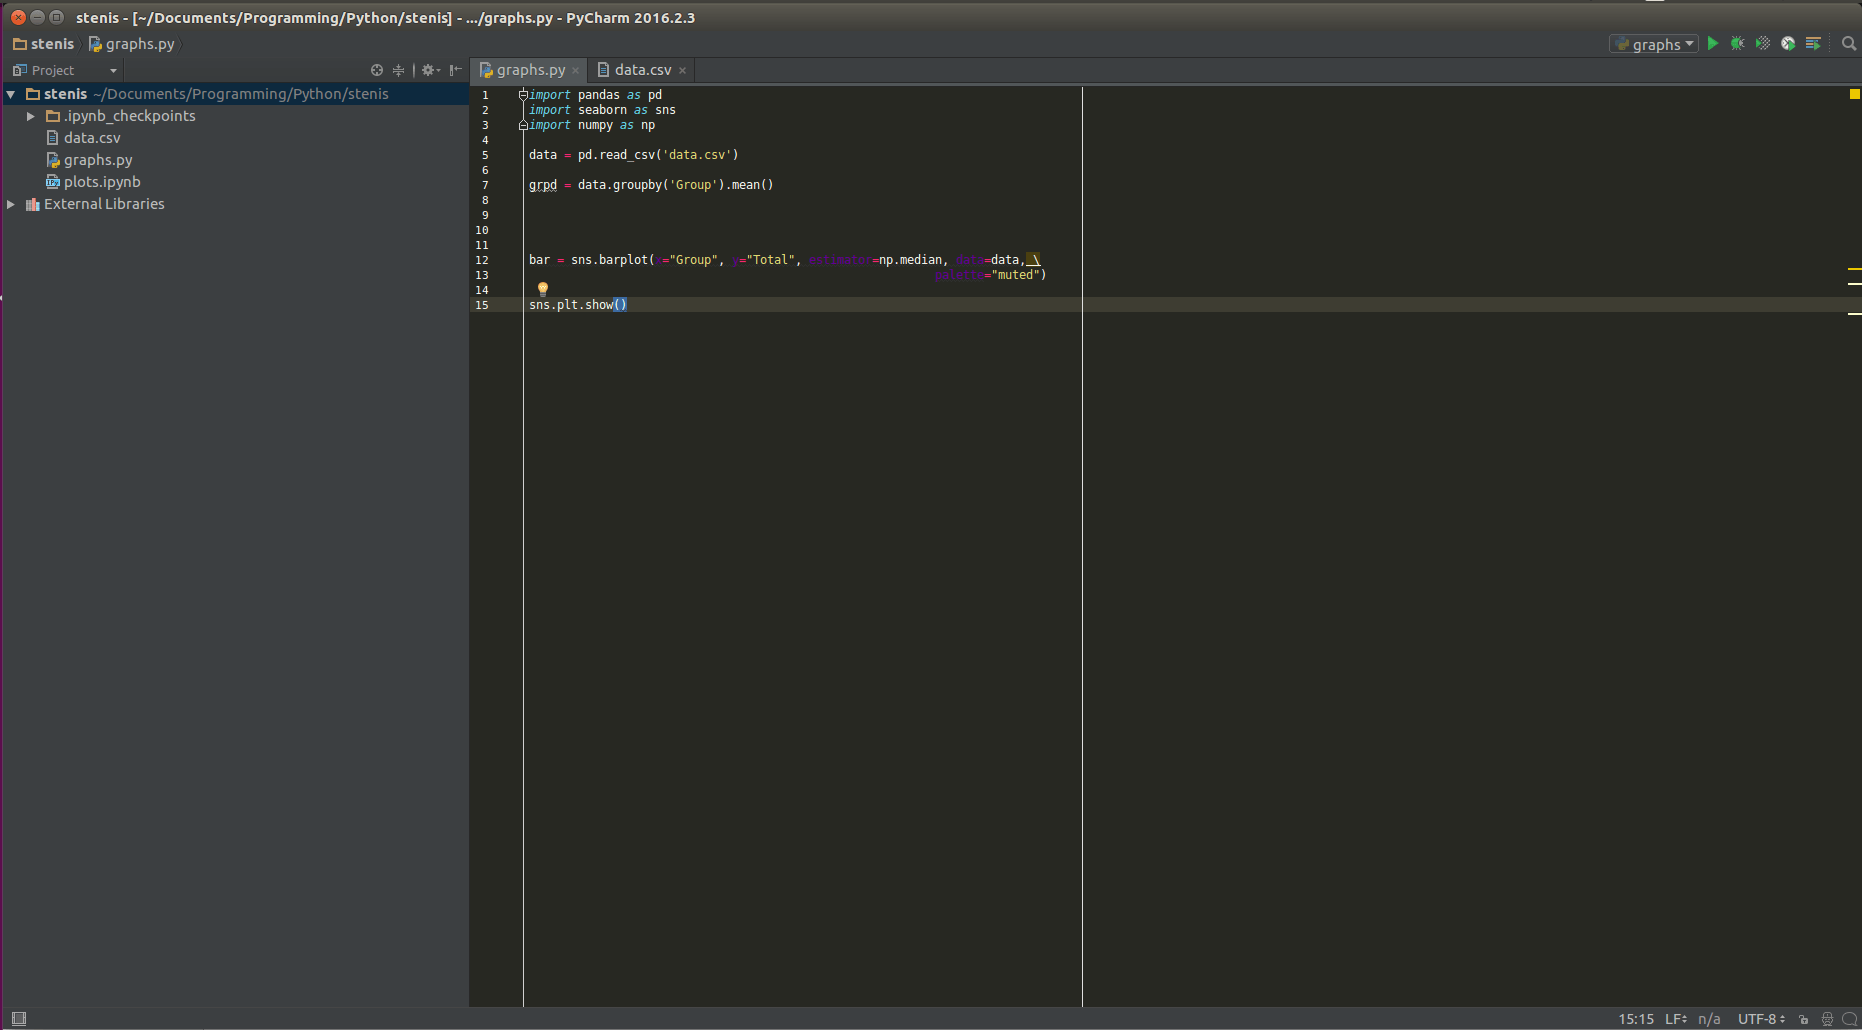The height and width of the screenshot is (1030, 1862).
Task: Open the Hector inspector icon
Action: (1827, 1019)
